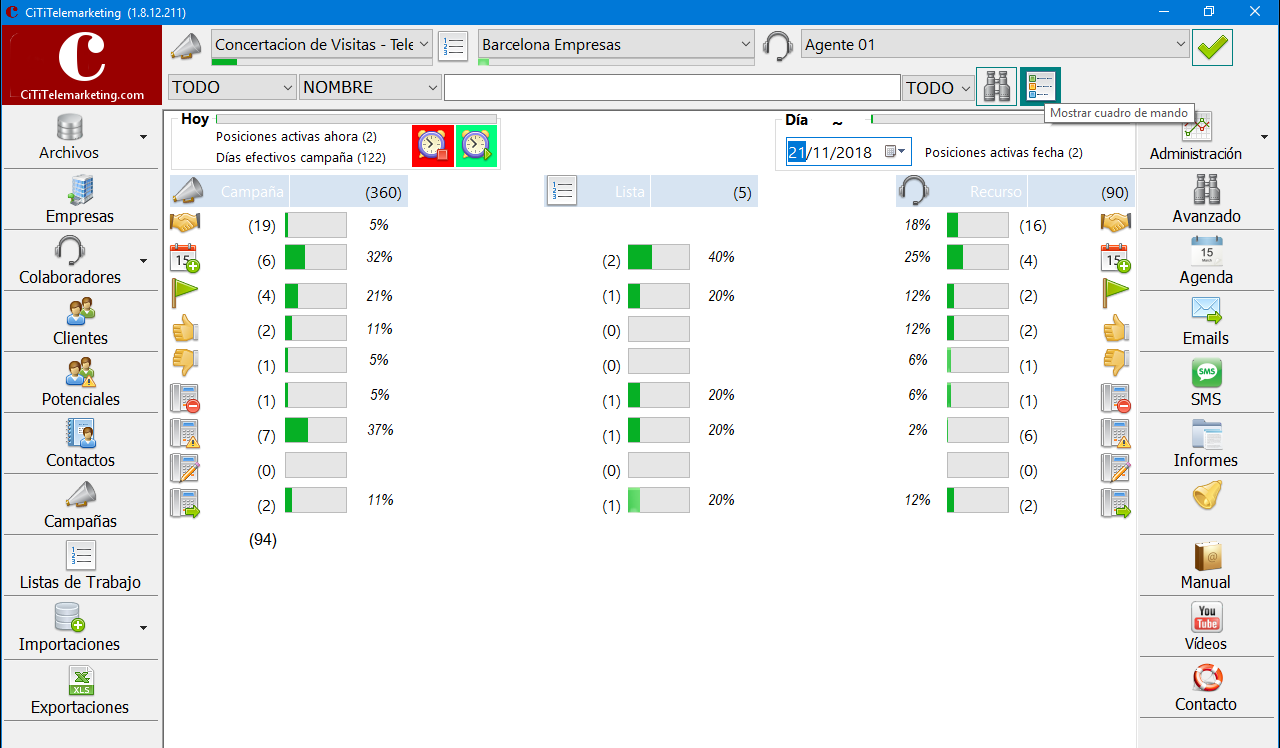
Task: Open the YouTube Vídeos link
Action: [1206, 627]
